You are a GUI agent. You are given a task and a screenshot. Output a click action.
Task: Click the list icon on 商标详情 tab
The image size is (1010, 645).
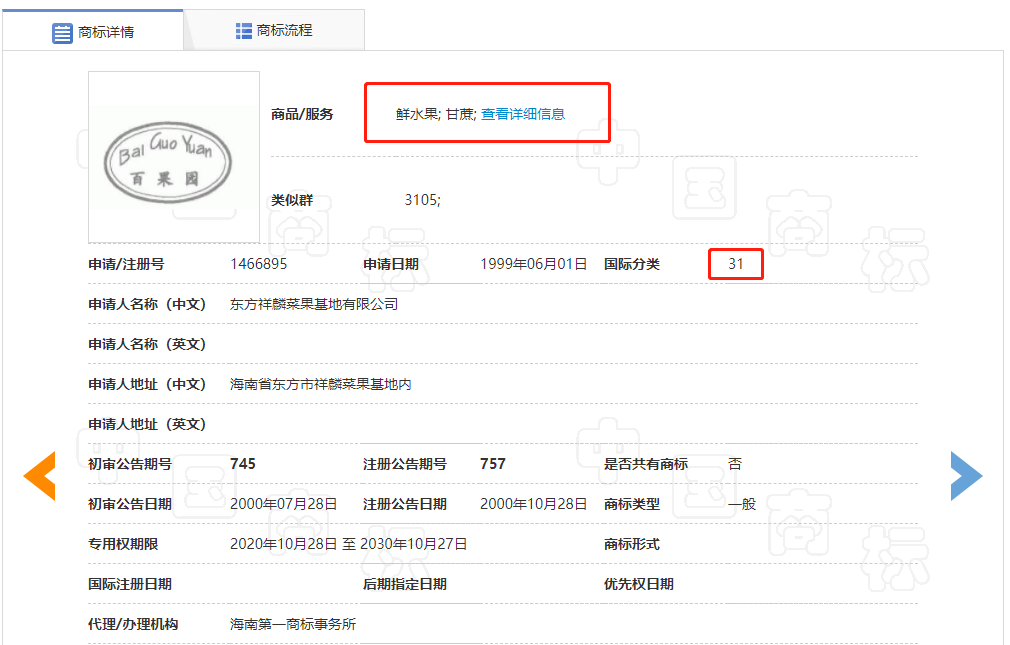pos(62,32)
